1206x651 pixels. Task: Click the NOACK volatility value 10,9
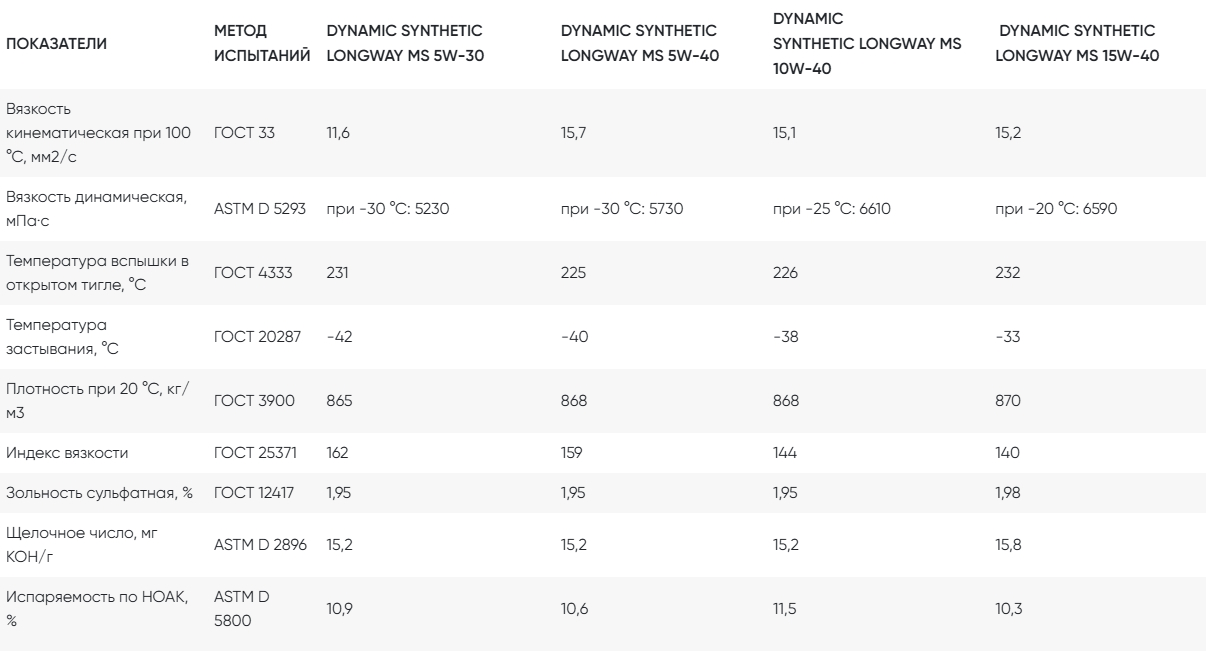tap(338, 608)
